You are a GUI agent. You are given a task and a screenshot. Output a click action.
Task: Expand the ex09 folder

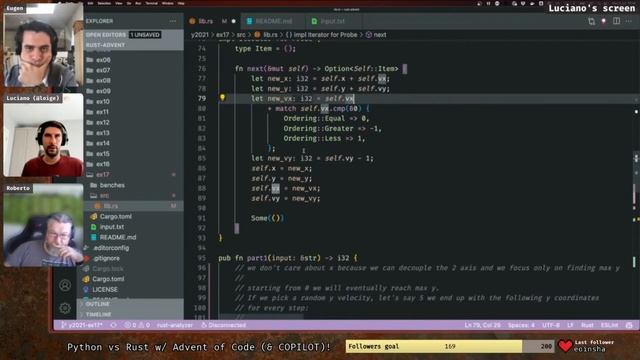99,91
